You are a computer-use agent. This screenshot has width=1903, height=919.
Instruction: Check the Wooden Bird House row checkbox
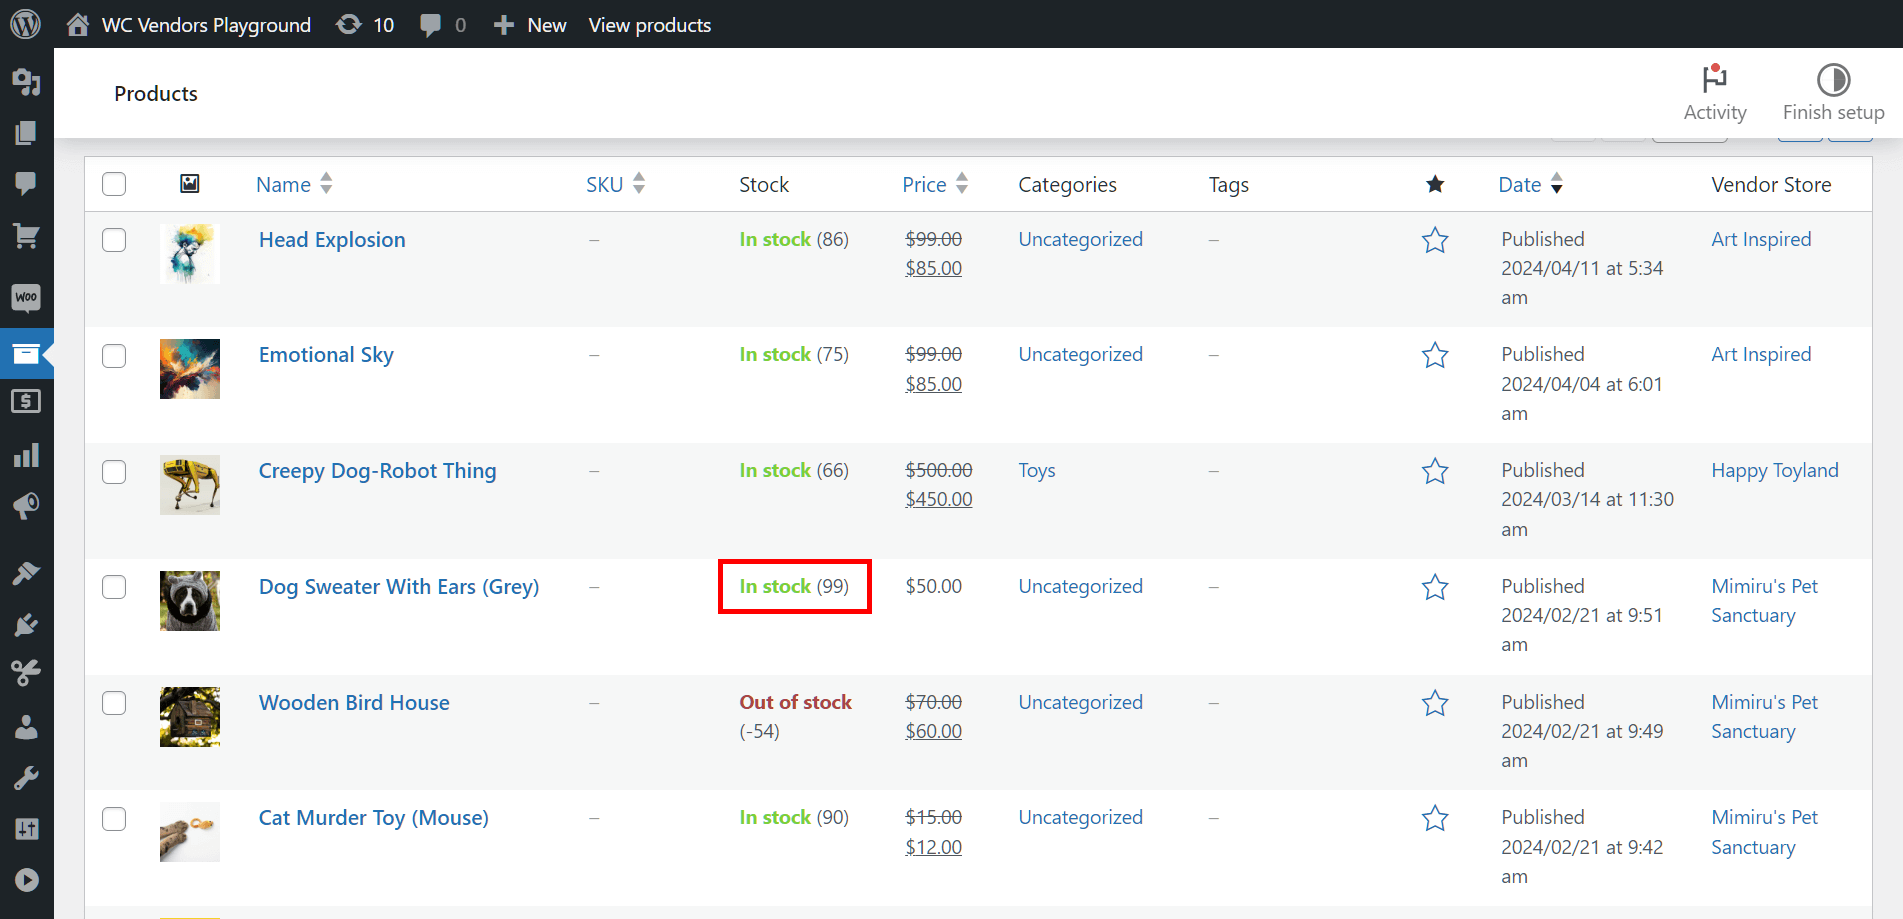tap(114, 703)
